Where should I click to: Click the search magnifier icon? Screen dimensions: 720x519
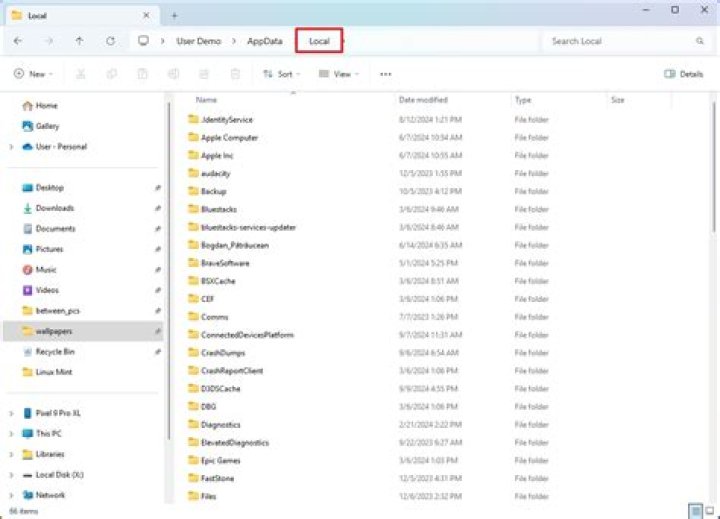[x=700, y=41]
